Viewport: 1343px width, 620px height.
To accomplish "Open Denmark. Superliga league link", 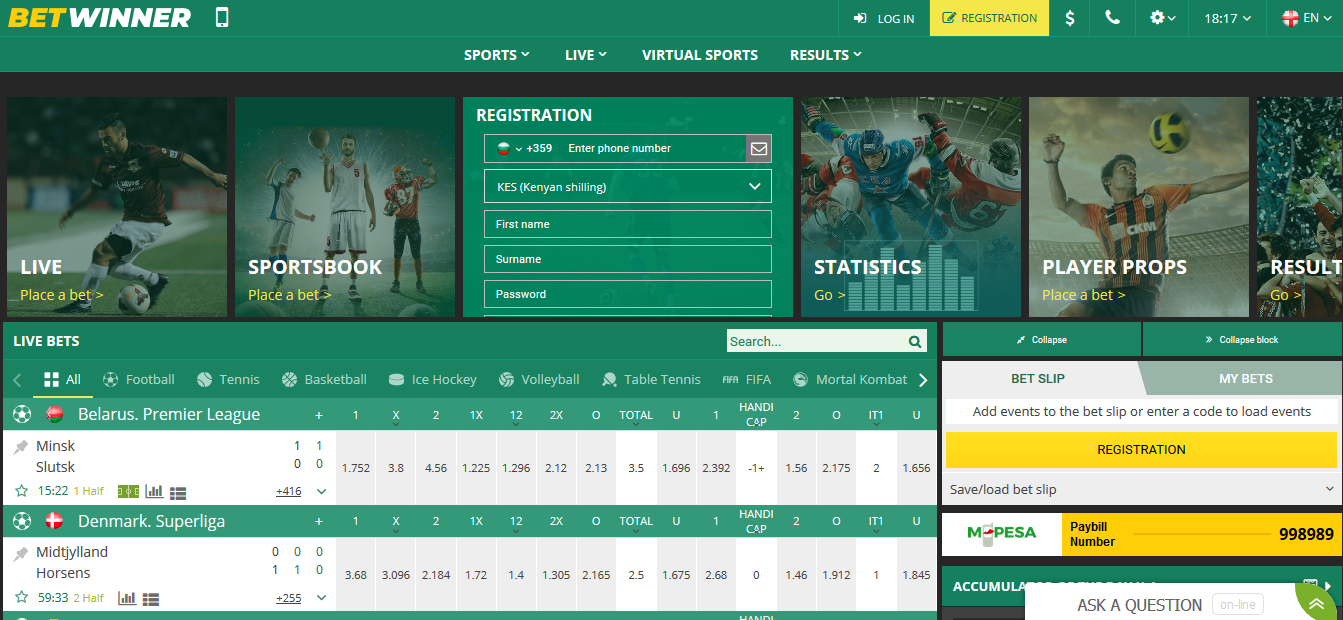I will pos(151,521).
